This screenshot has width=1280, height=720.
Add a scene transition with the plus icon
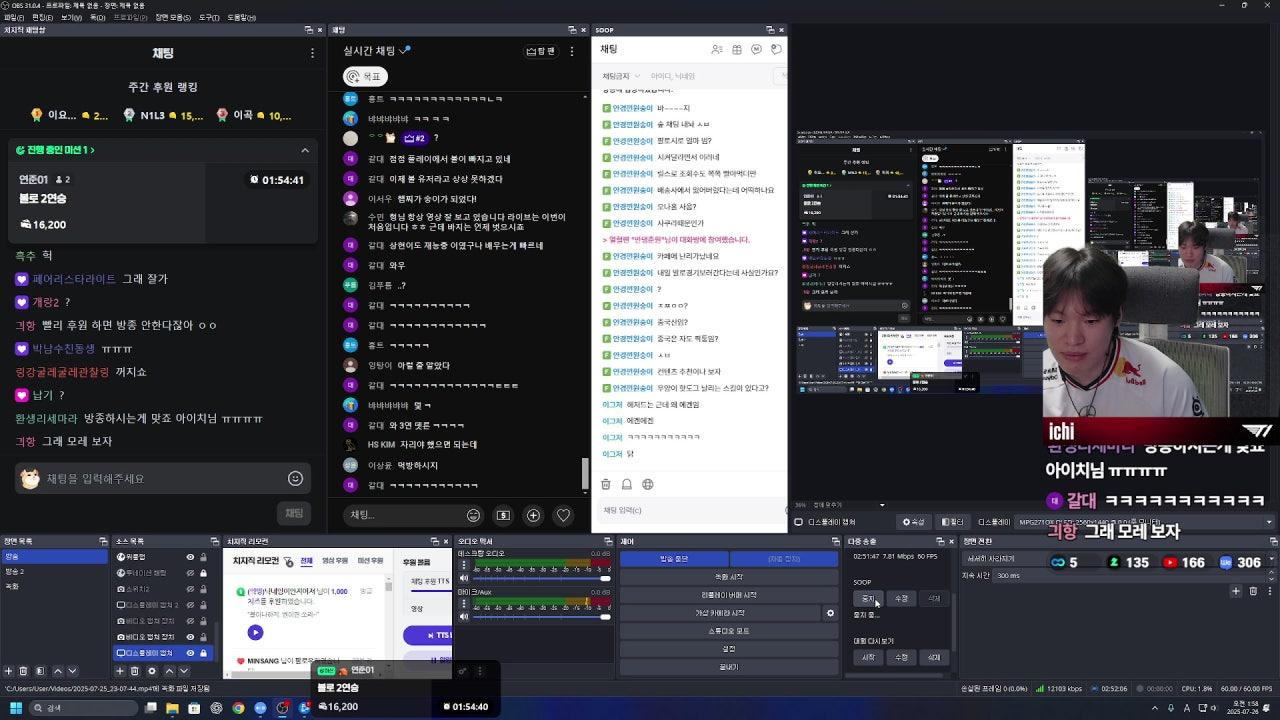click(1236, 591)
